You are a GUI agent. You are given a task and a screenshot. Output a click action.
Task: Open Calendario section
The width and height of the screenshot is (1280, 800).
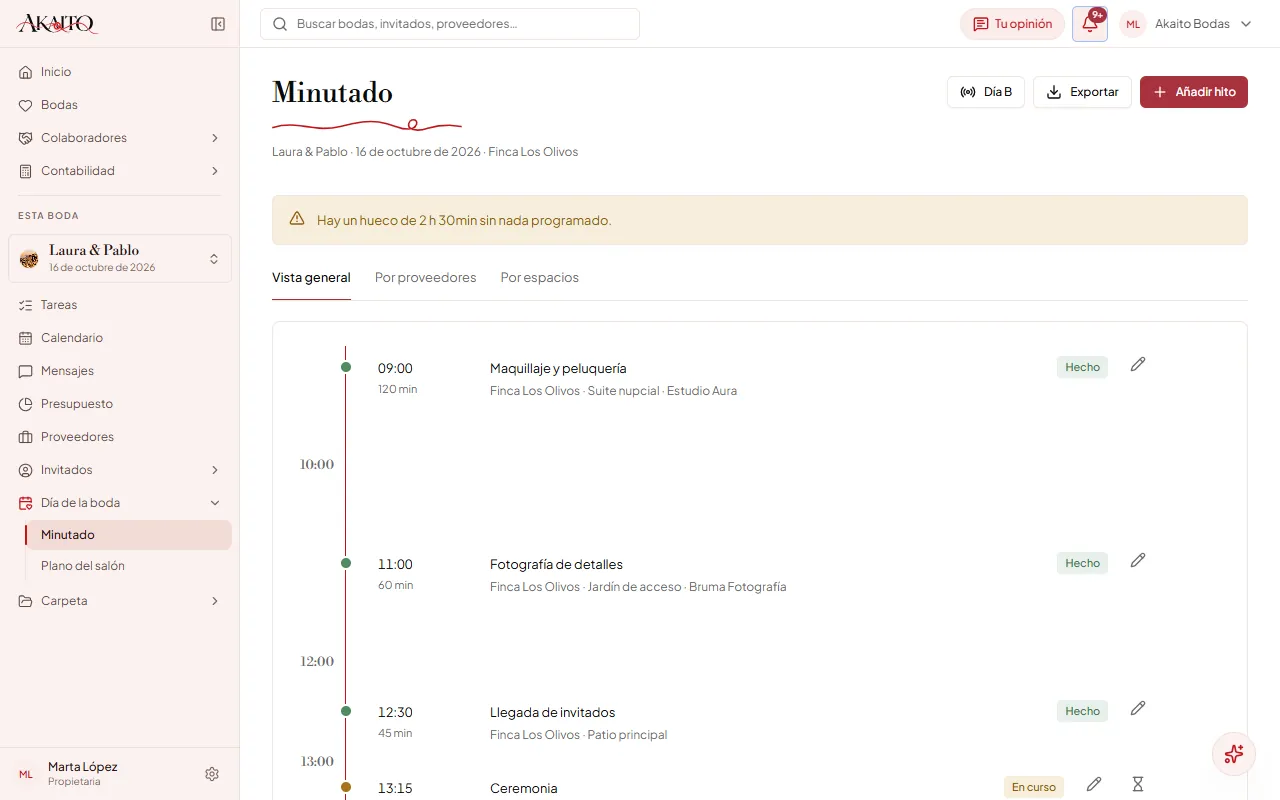click(120, 338)
